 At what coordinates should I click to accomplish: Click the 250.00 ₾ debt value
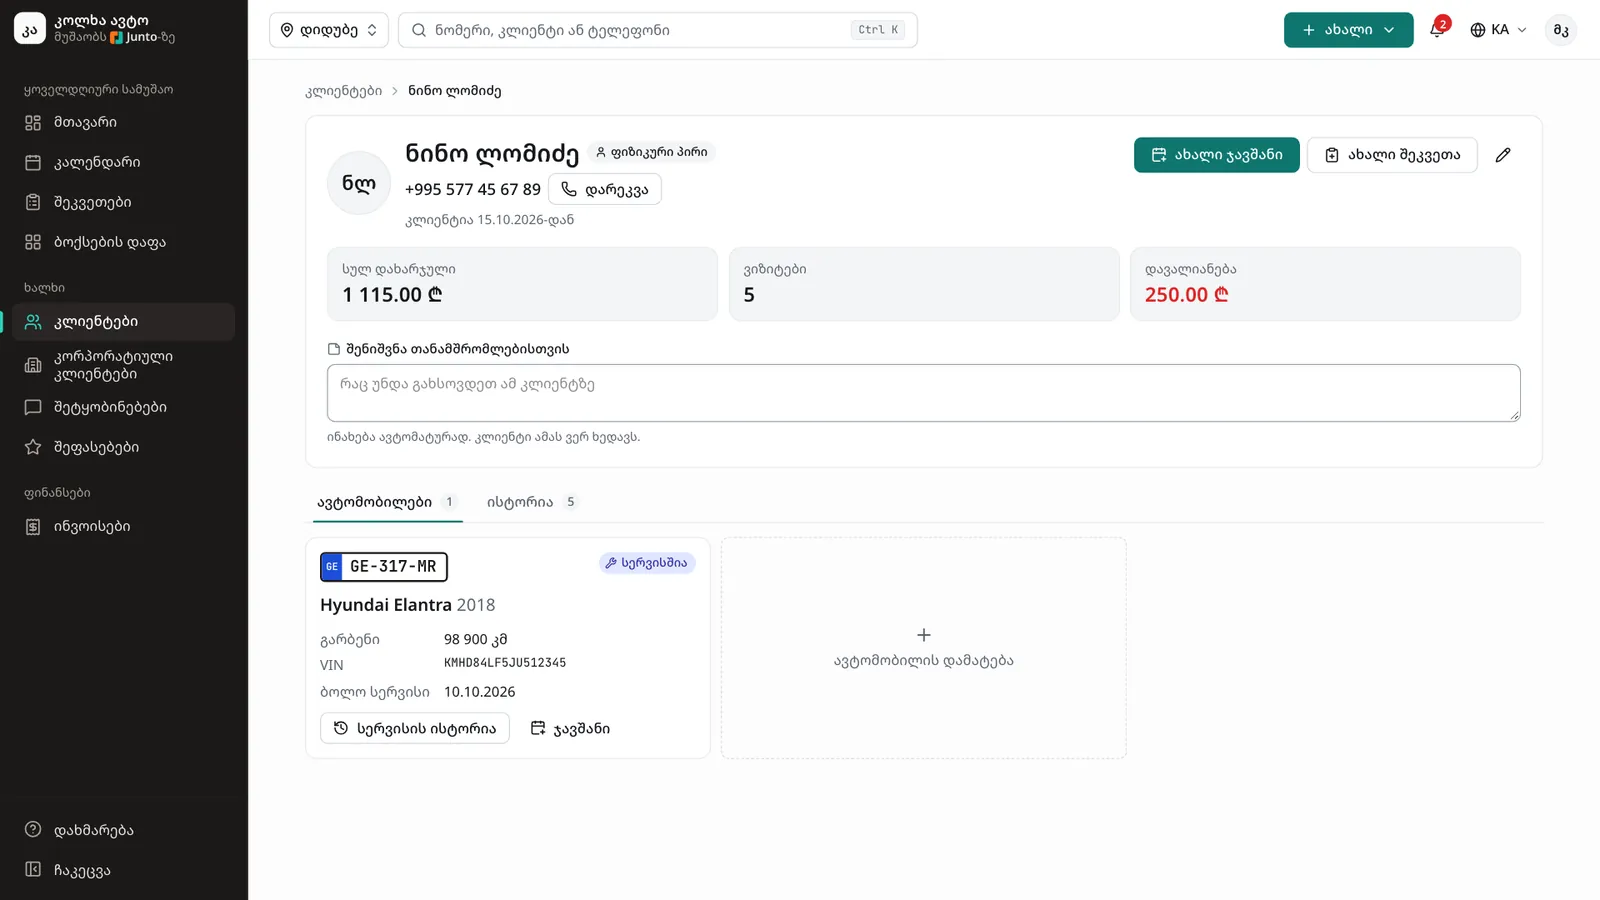click(x=1187, y=295)
